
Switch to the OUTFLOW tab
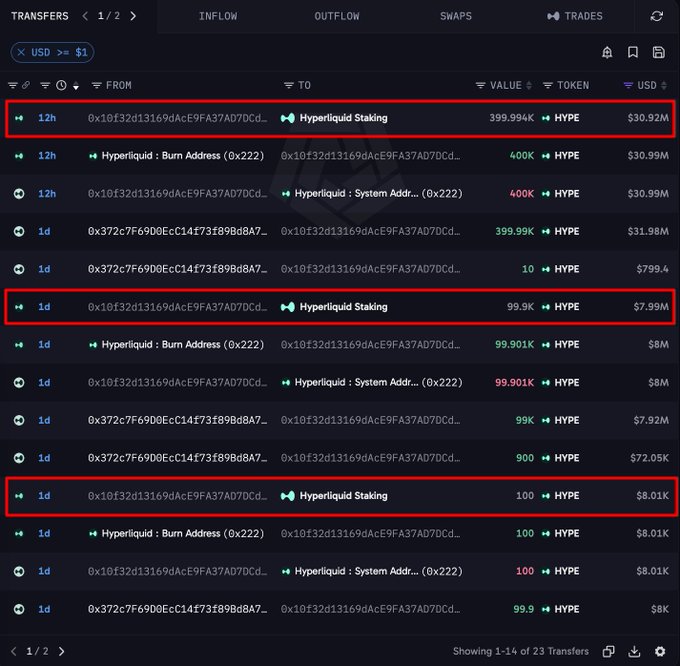(x=337, y=16)
